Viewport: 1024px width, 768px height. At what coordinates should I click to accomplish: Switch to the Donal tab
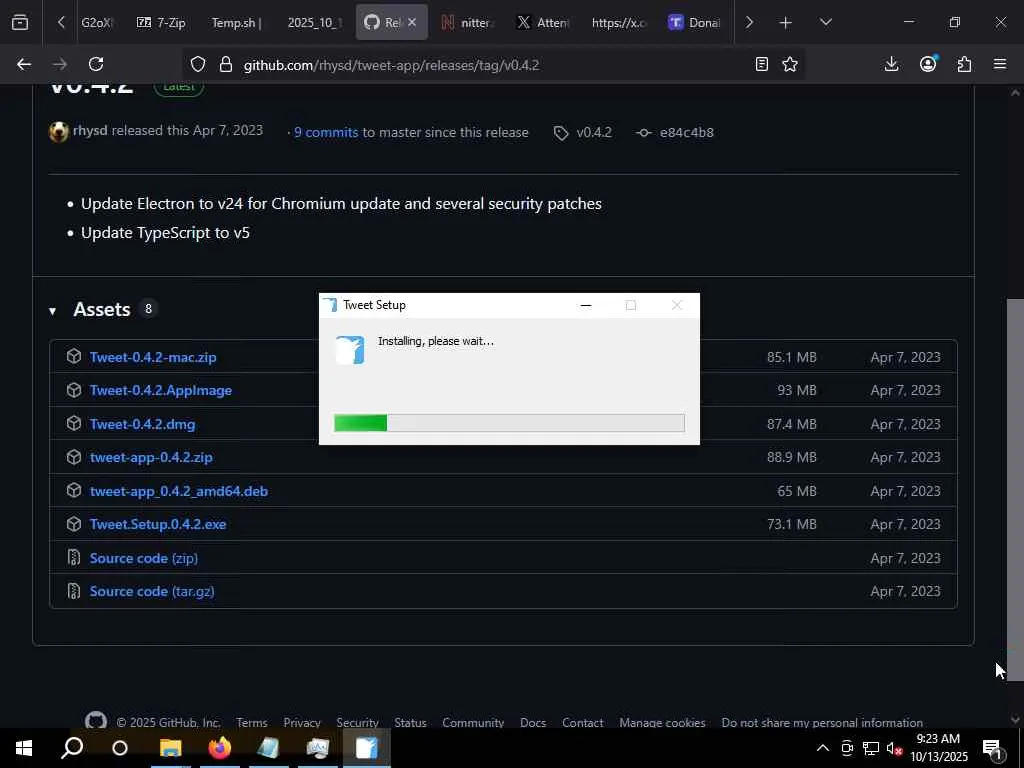[x=694, y=22]
